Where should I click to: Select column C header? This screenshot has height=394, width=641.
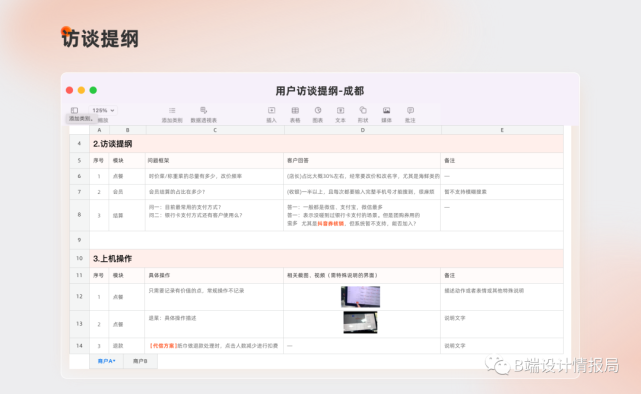pyautogui.click(x=215, y=130)
